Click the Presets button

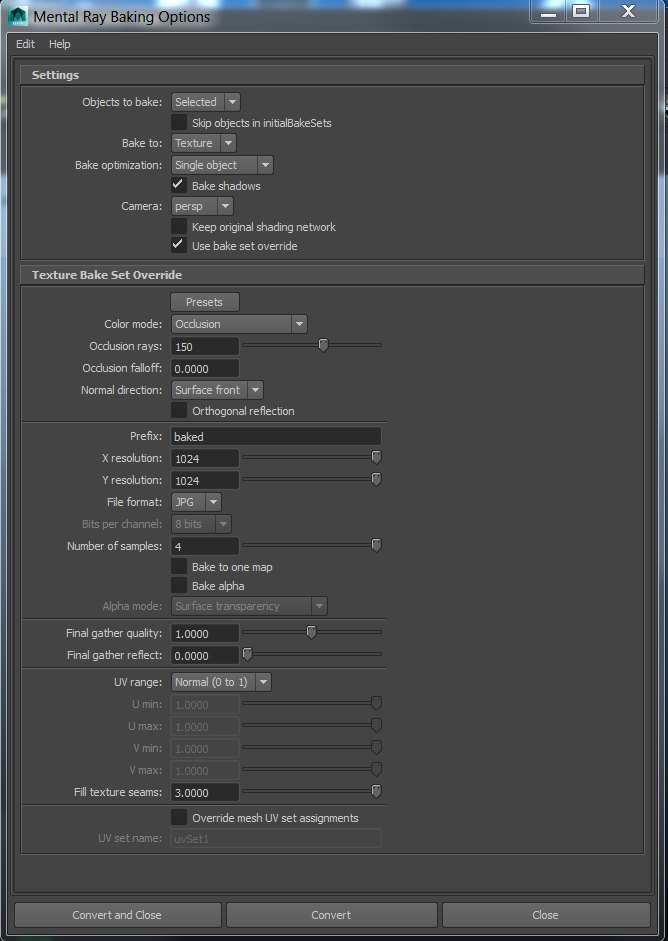[x=205, y=302]
